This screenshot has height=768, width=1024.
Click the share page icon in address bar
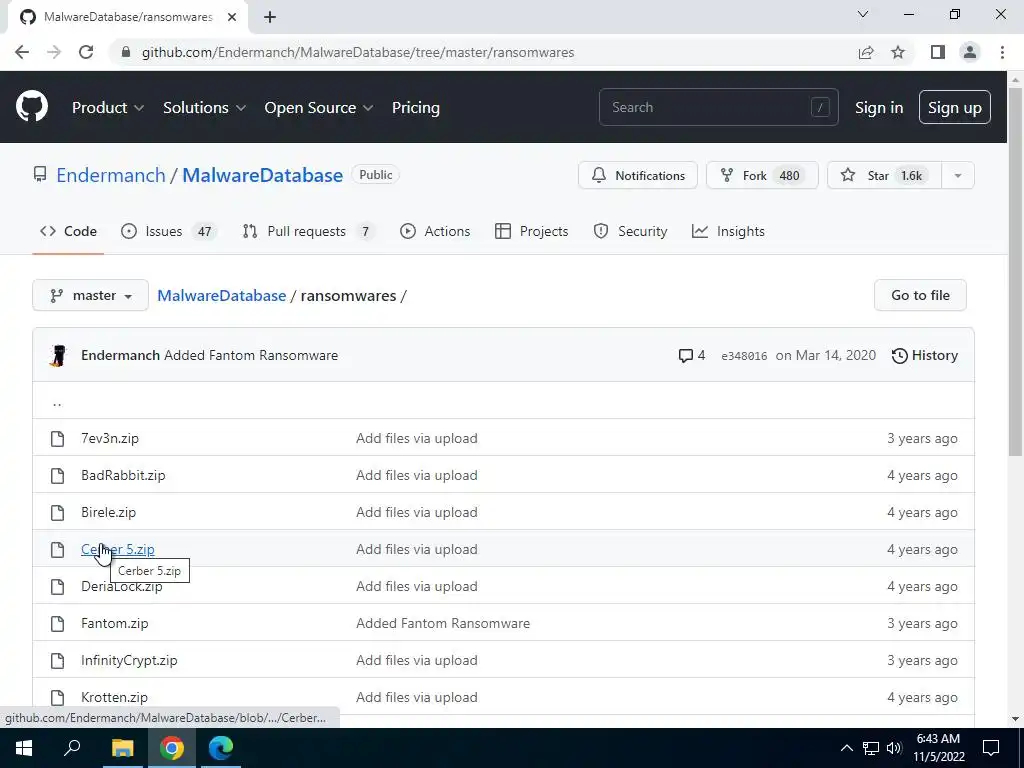point(866,52)
